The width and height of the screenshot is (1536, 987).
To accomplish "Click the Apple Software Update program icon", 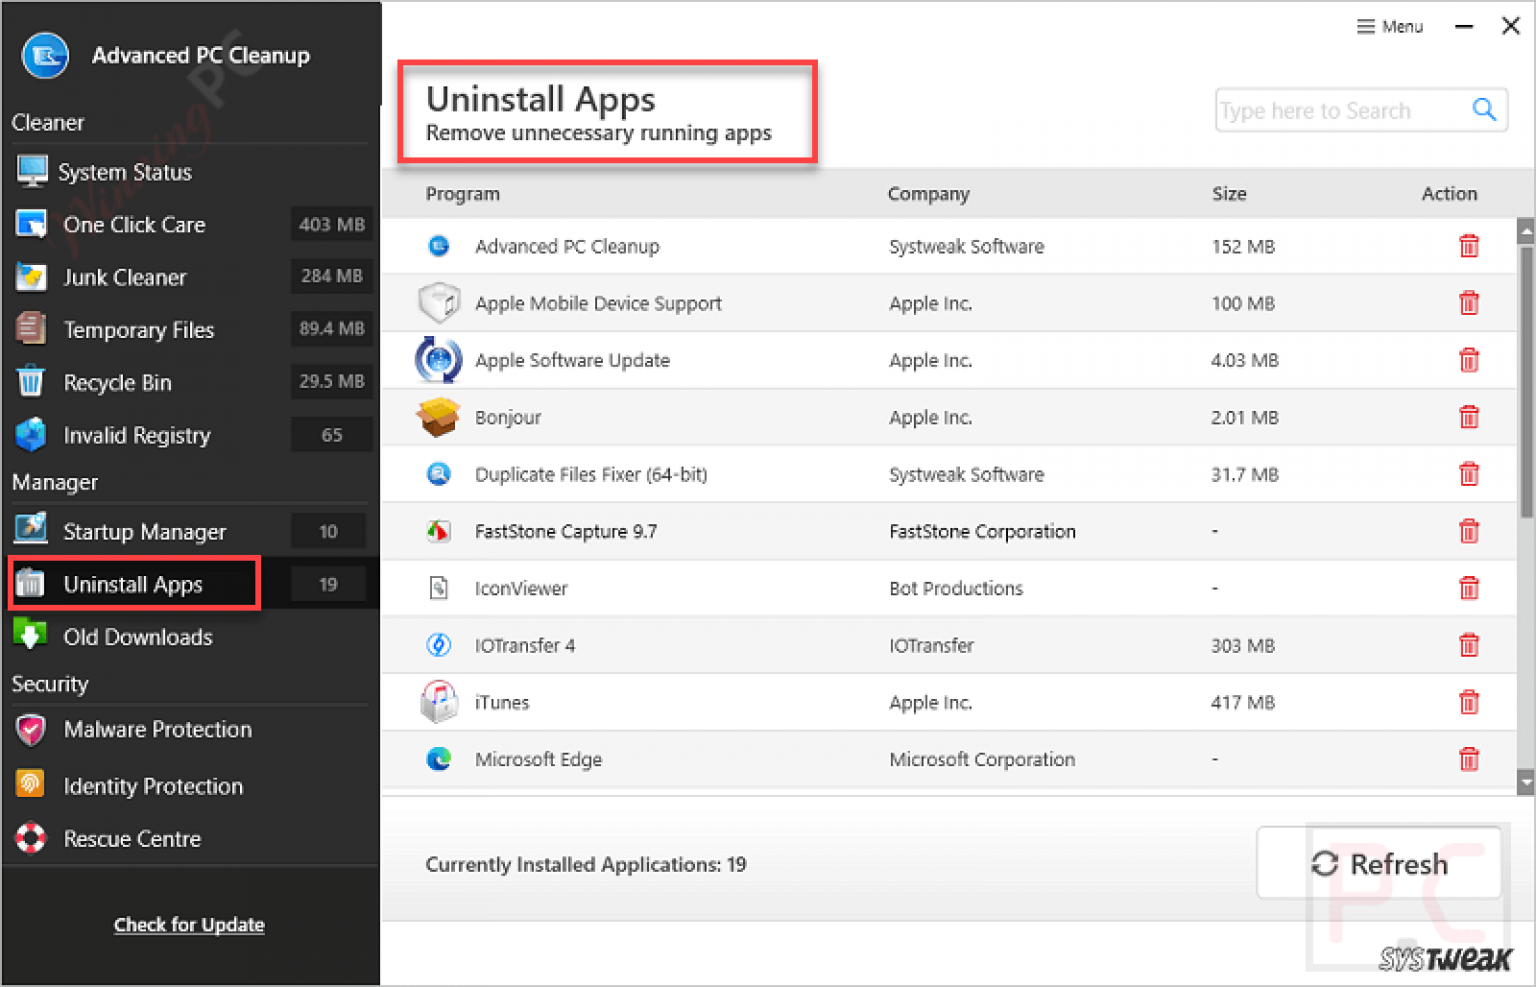I will (x=439, y=360).
